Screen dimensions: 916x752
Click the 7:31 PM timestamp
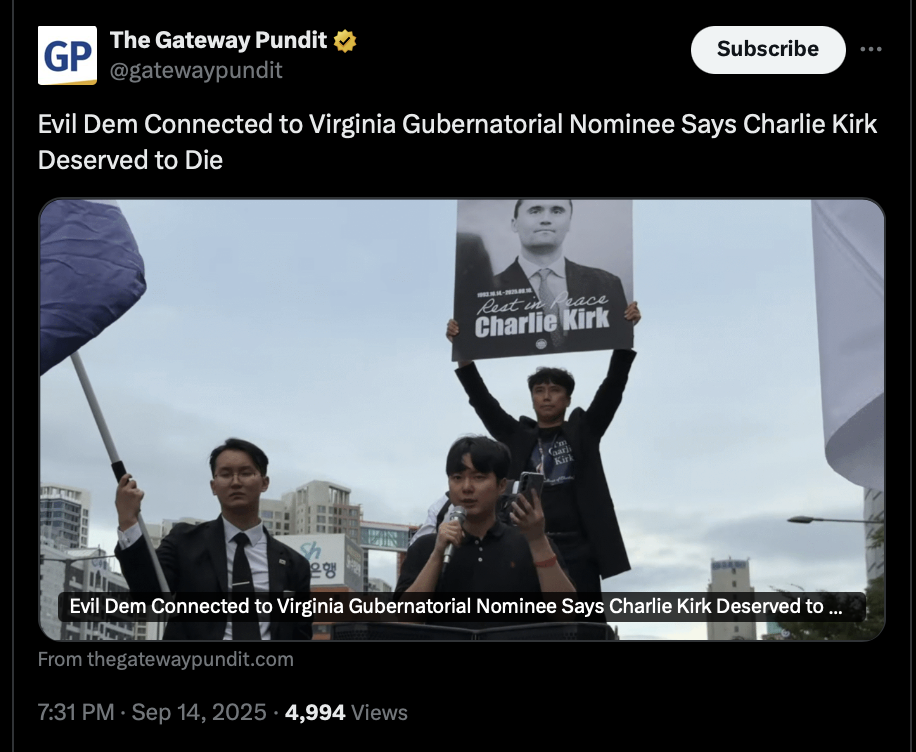(x=76, y=712)
